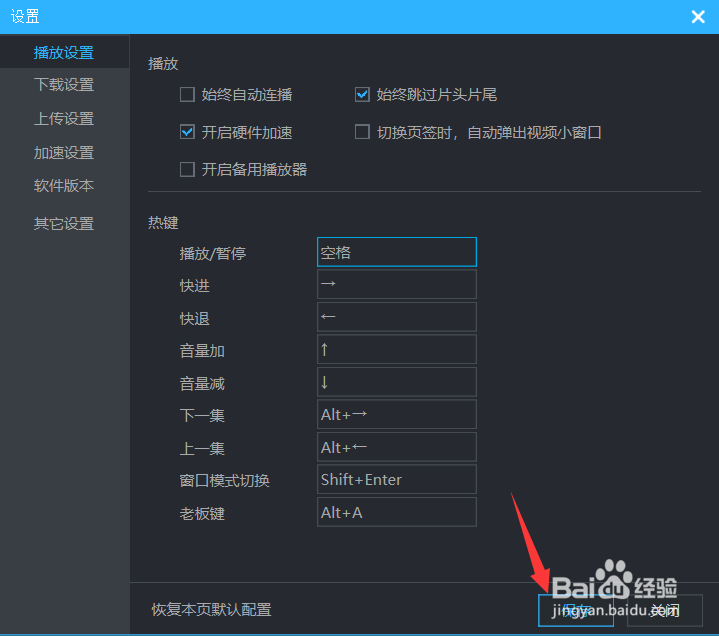The width and height of the screenshot is (719, 636).
Task: Edit the 下一集 hotkey field
Action: point(397,415)
